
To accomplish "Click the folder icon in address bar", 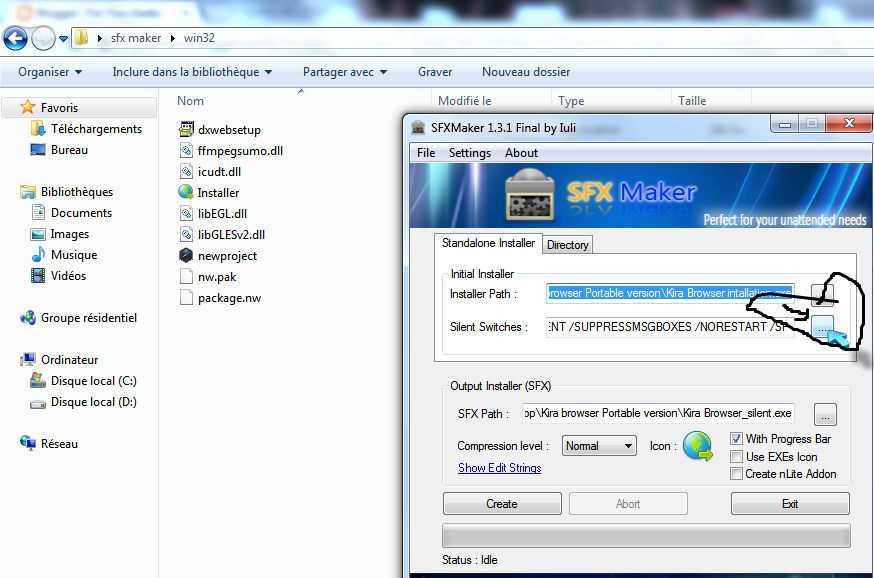I will pyautogui.click(x=81, y=38).
